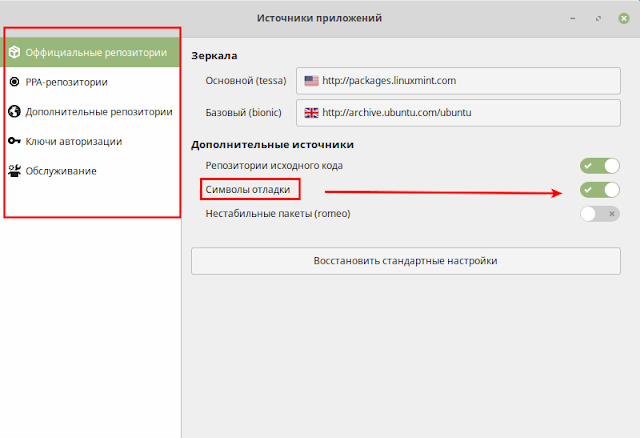
Task: Click the US flag icon in main mirror
Action: point(311,80)
